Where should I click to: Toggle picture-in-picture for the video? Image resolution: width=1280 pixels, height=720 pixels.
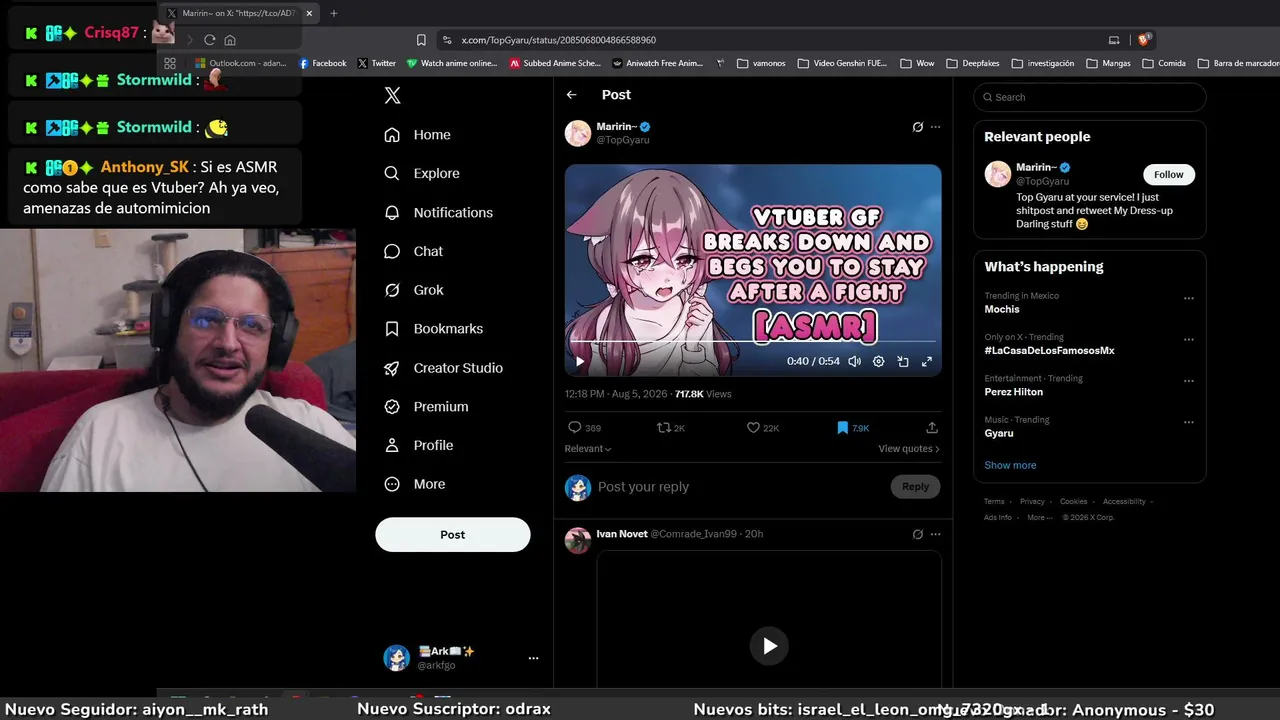(903, 362)
